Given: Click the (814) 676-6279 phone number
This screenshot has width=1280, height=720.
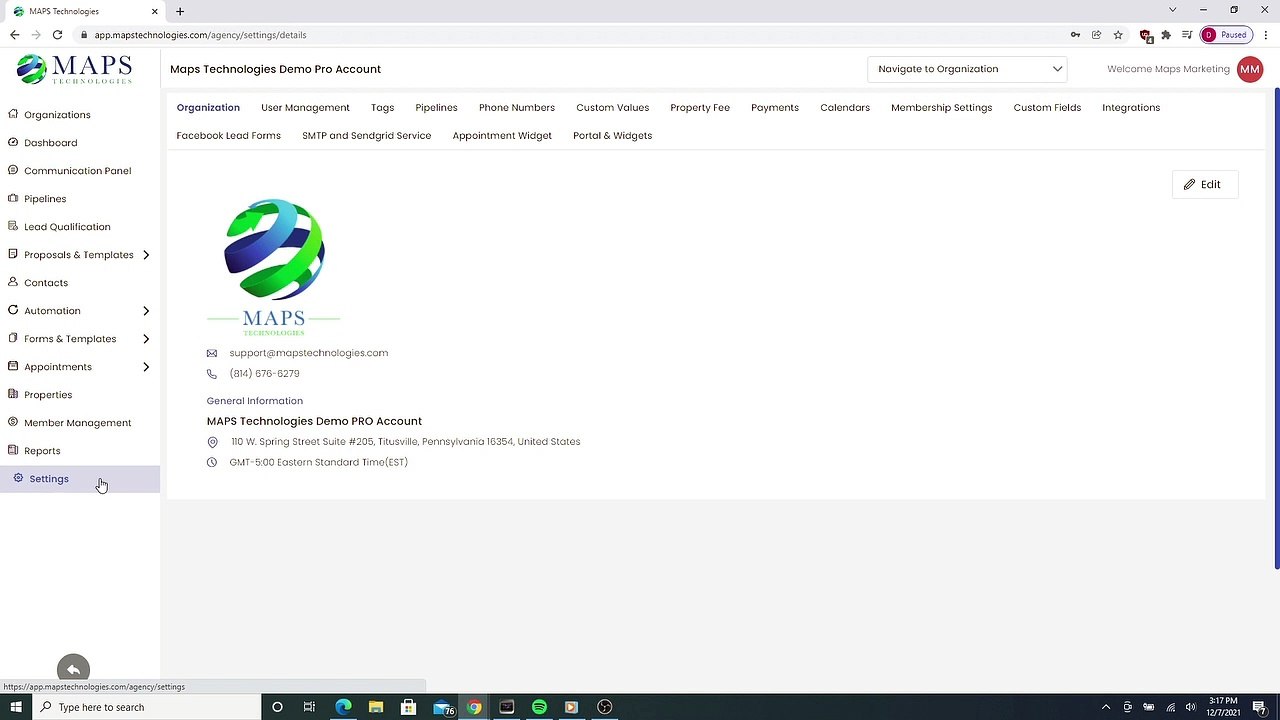Looking at the screenshot, I should pos(264,374).
